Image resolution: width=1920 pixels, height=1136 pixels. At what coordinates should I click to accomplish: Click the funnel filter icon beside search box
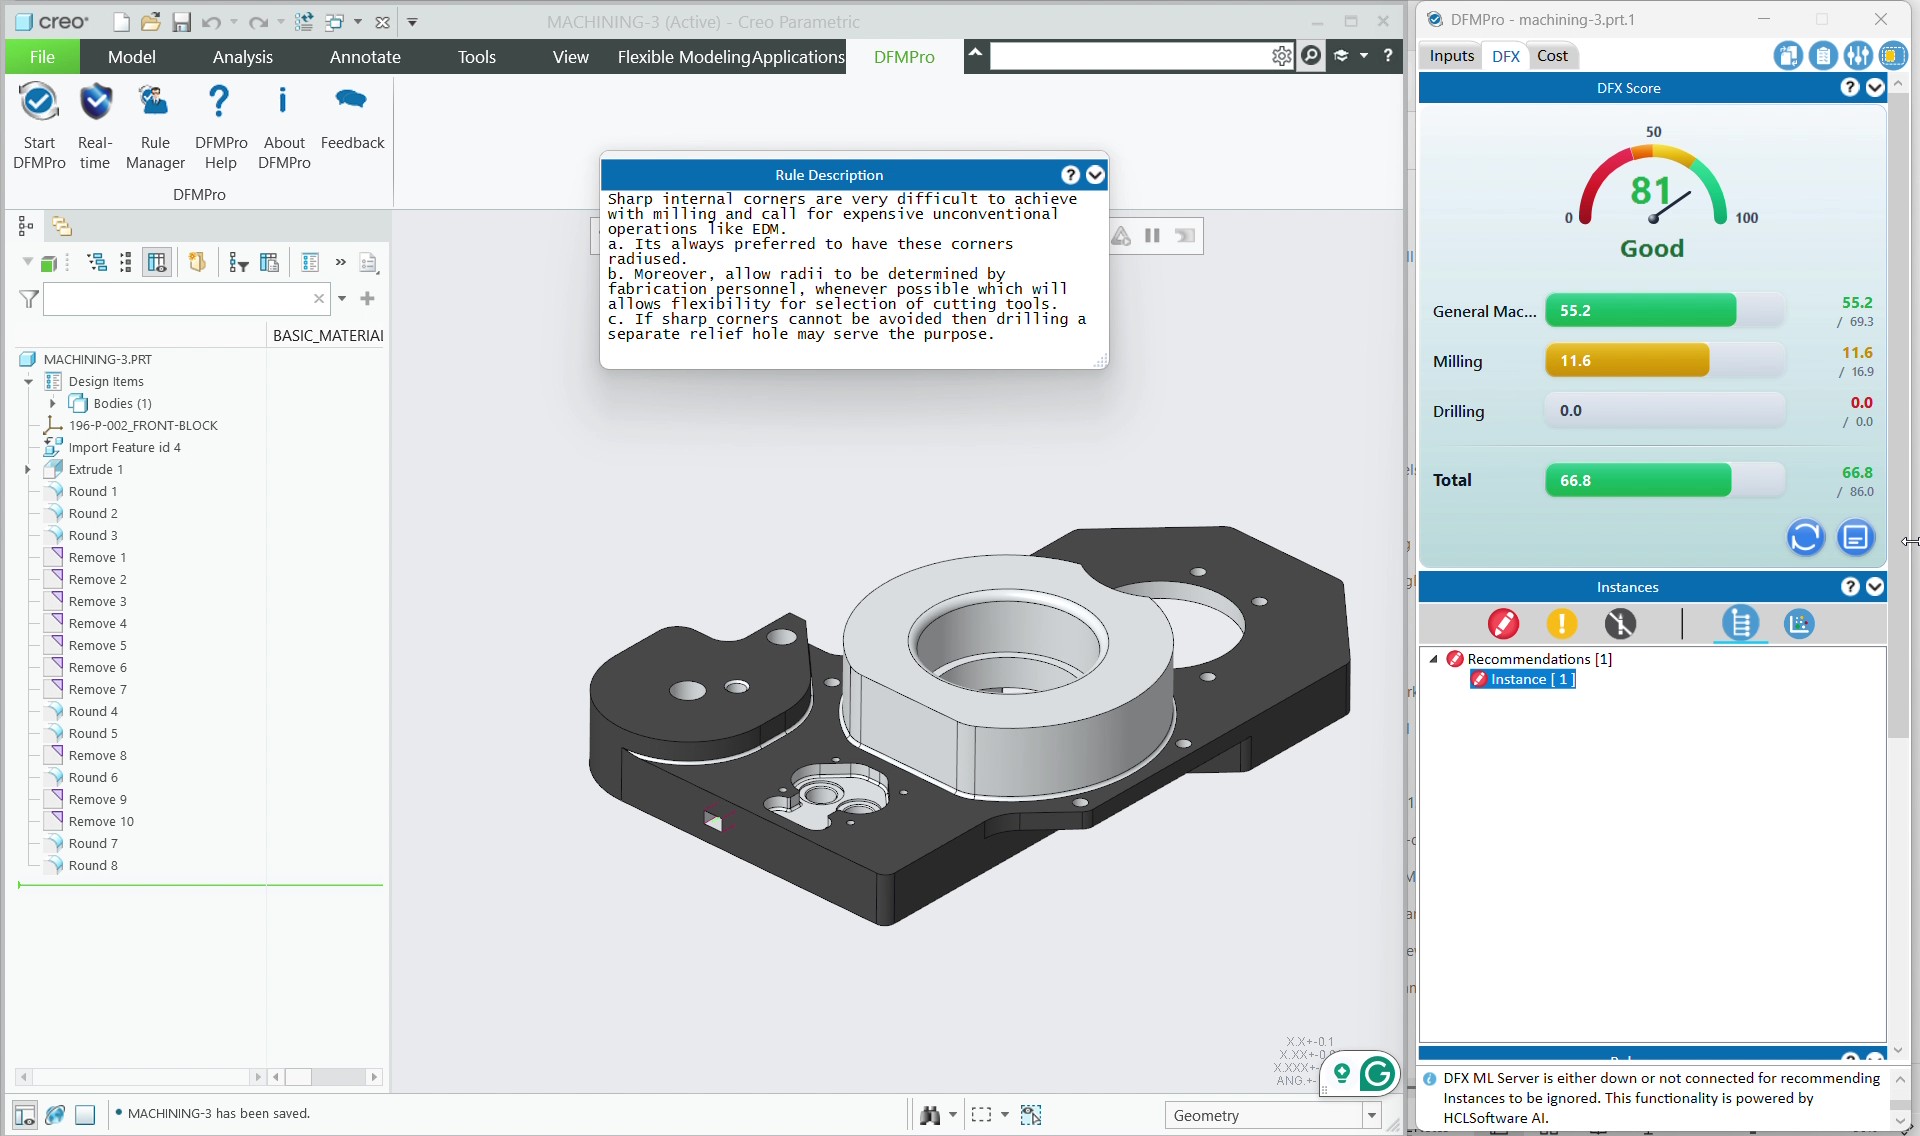point(29,299)
